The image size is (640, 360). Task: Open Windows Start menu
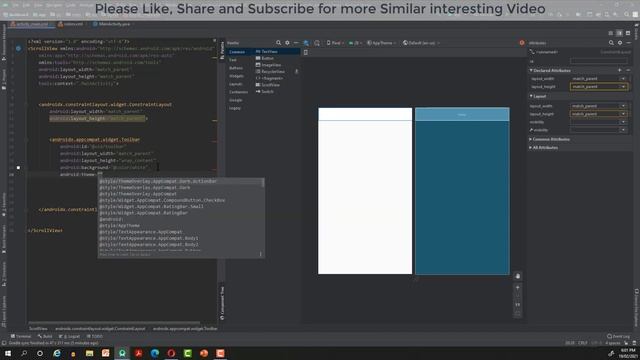pyautogui.click(x=8, y=353)
